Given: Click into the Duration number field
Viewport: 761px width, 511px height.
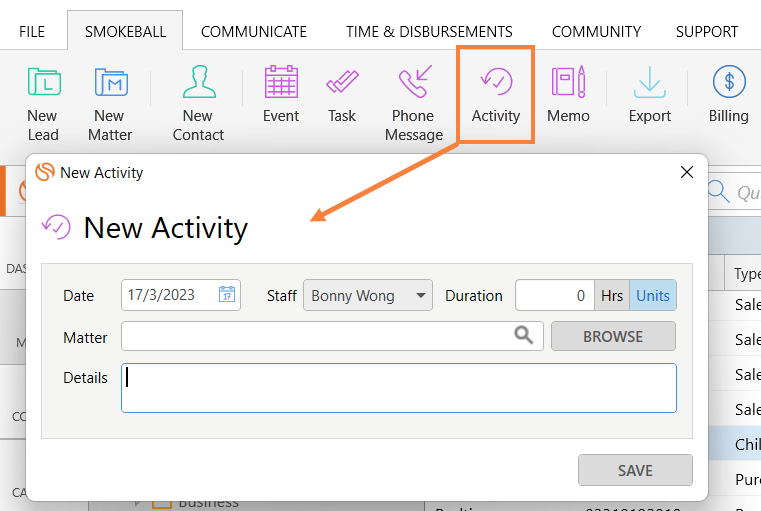Looking at the screenshot, I should pyautogui.click(x=555, y=295).
